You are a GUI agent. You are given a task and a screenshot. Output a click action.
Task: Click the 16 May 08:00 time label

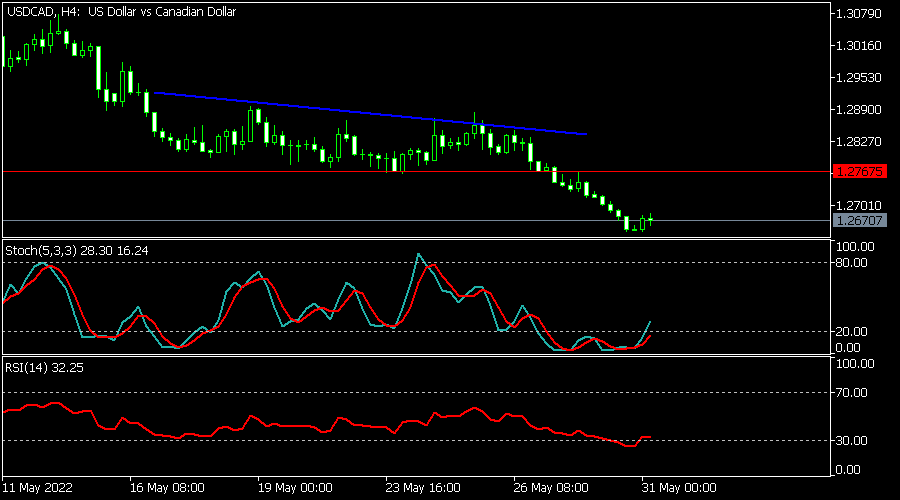point(167,488)
